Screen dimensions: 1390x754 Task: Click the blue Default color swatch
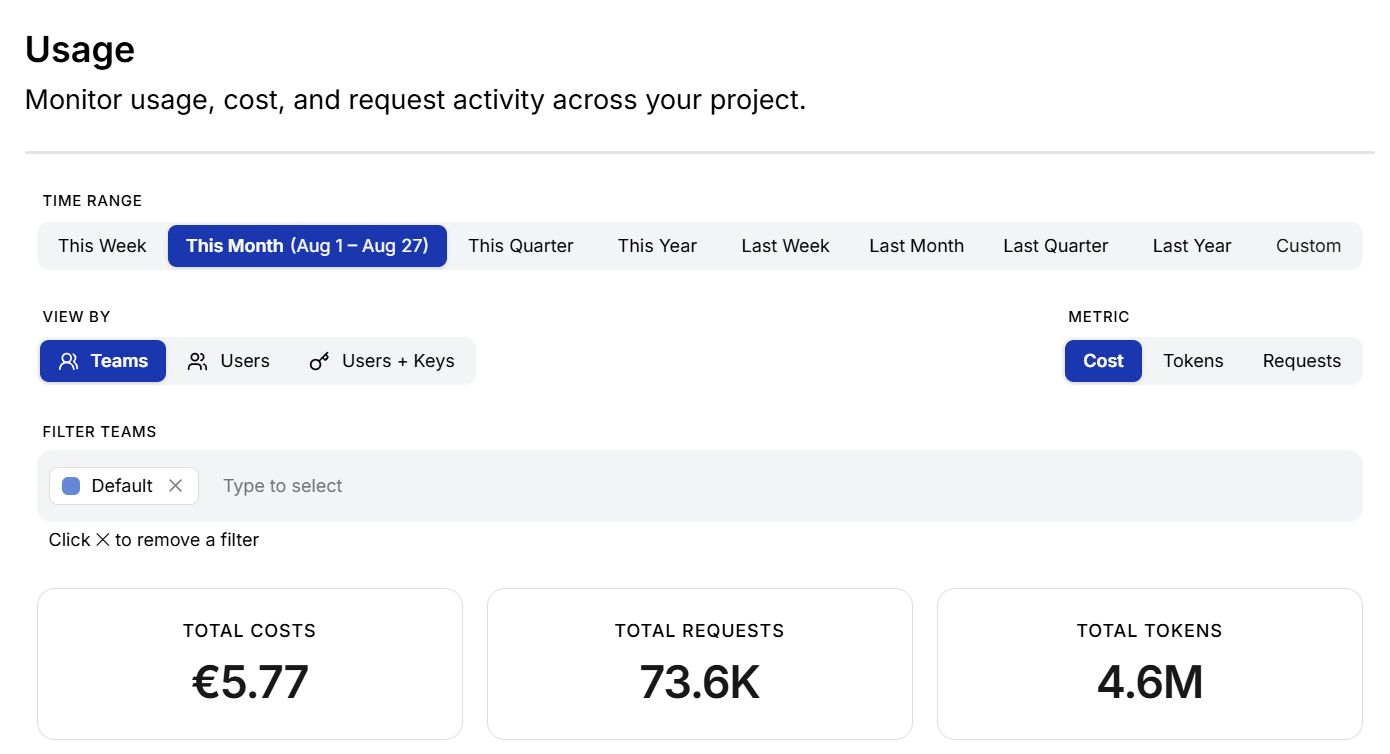click(x=71, y=486)
